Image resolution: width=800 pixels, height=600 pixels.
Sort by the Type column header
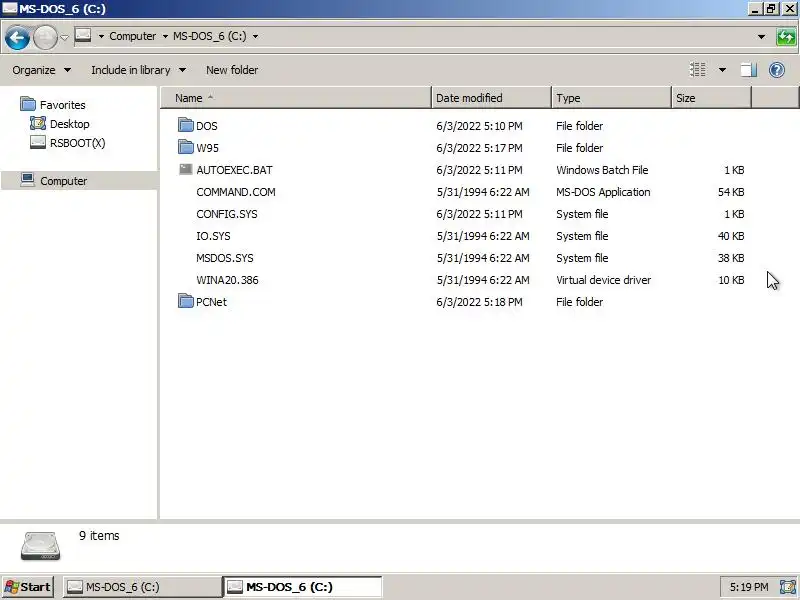[611, 98]
